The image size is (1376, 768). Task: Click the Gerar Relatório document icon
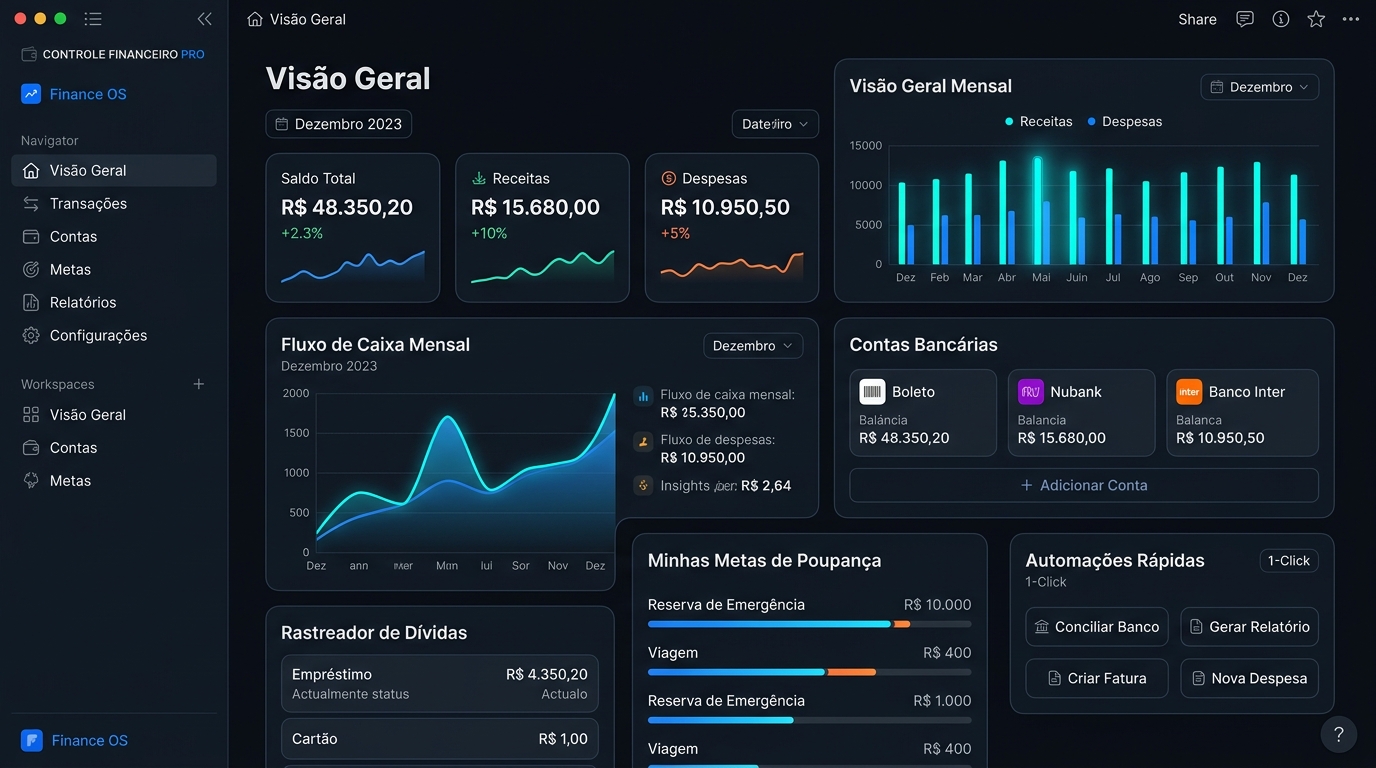(1196, 627)
